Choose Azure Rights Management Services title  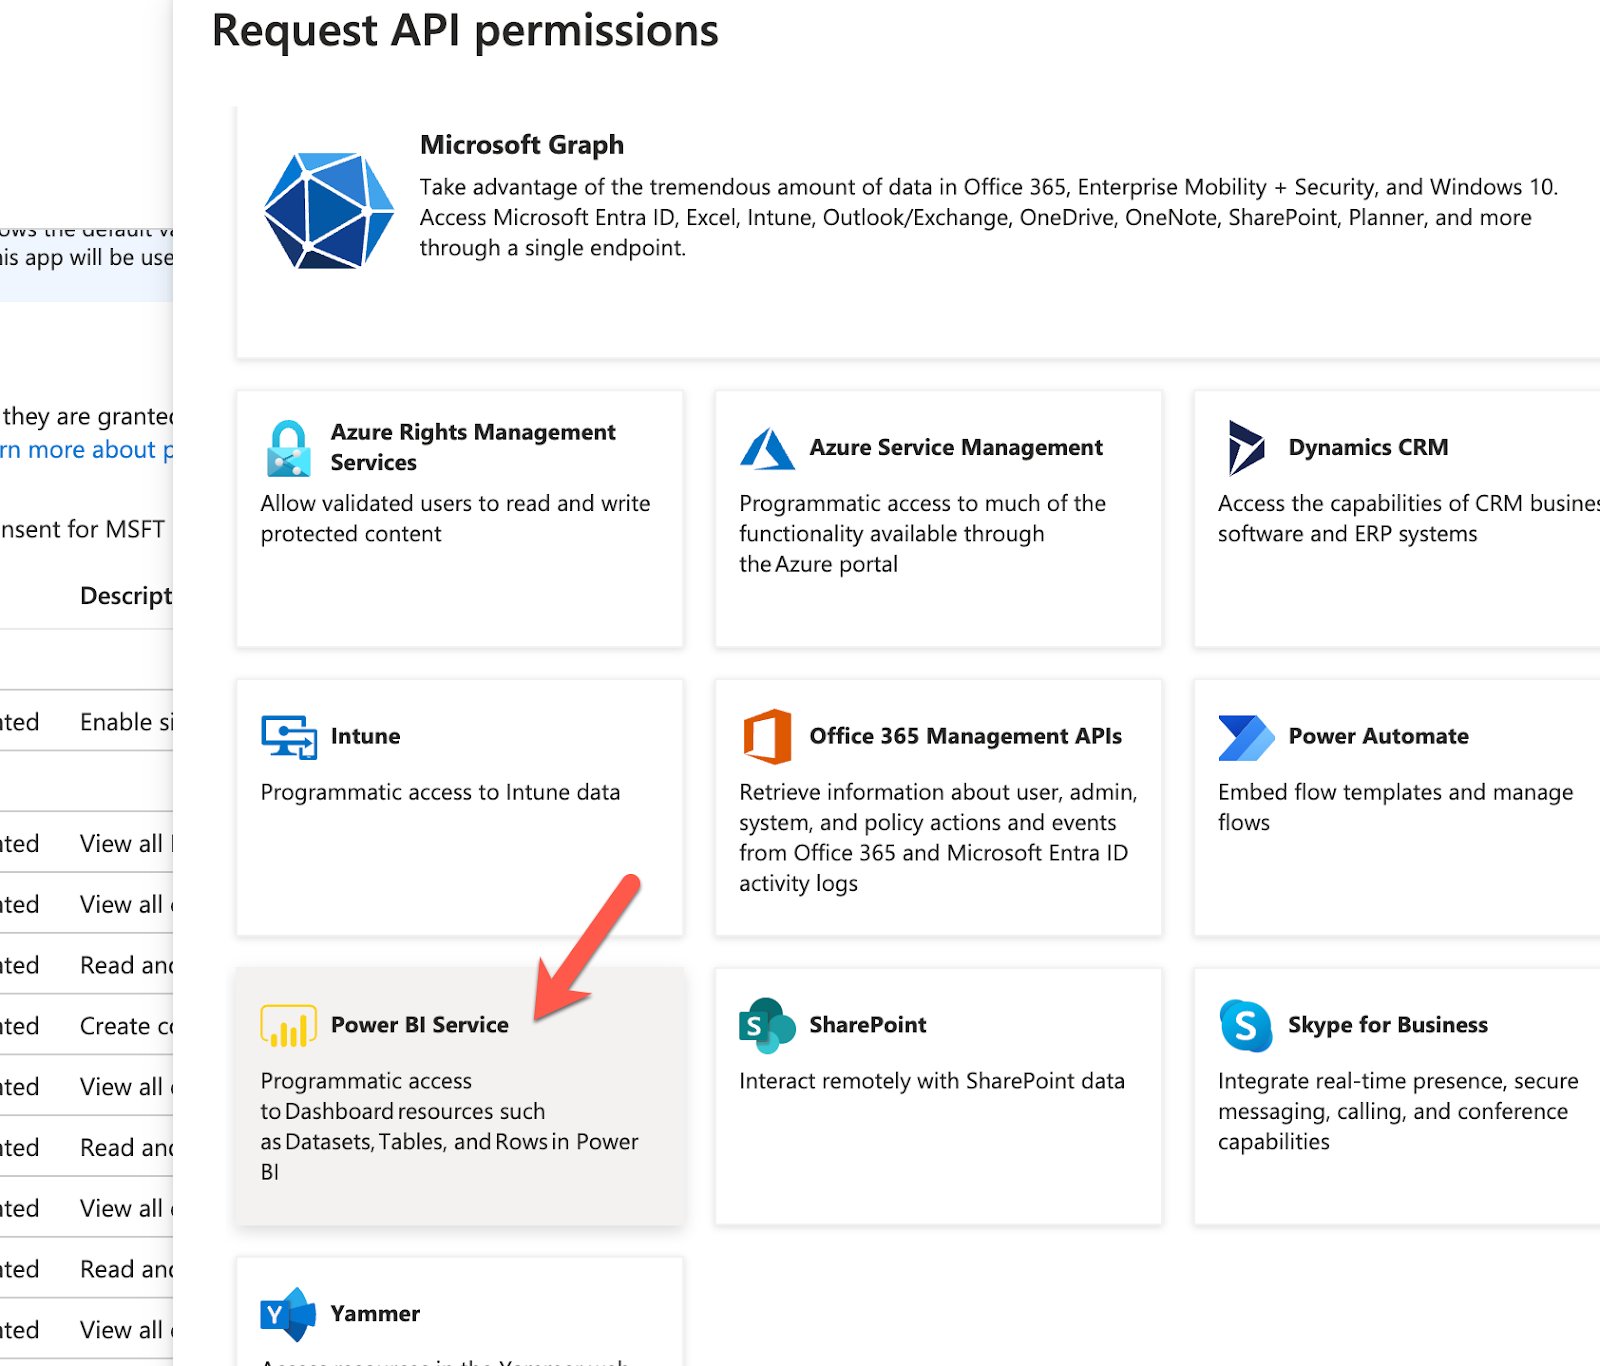coord(473,447)
